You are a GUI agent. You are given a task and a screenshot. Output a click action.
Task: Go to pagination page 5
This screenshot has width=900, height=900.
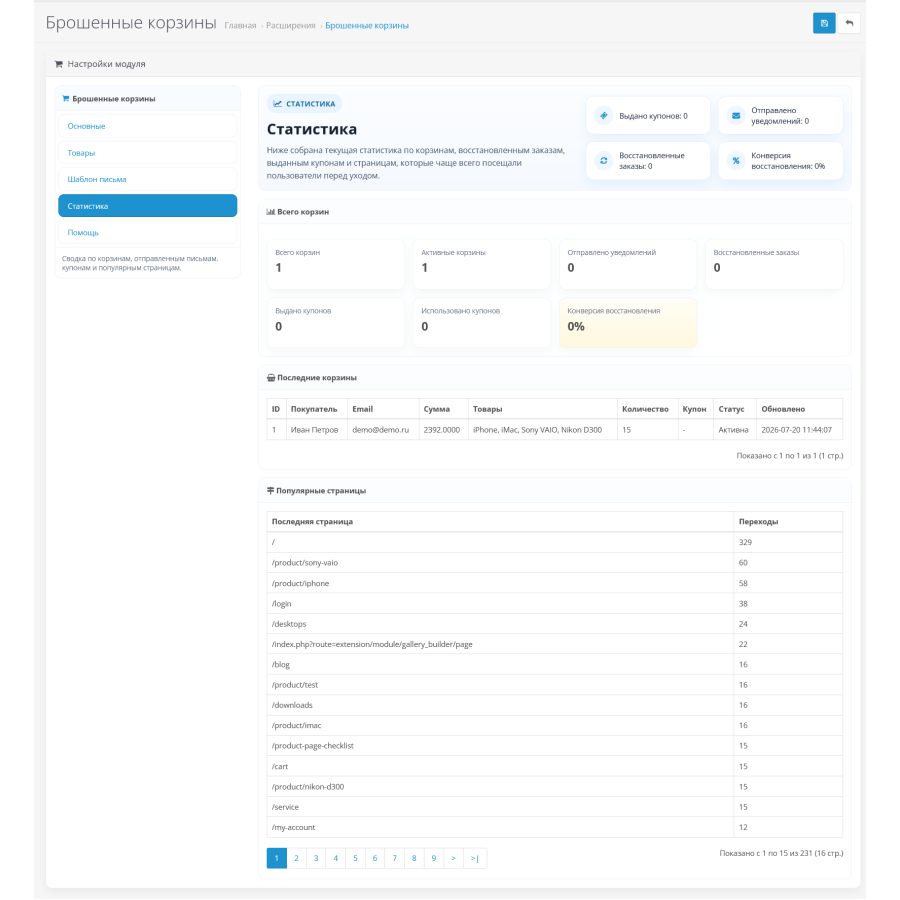(355, 858)
